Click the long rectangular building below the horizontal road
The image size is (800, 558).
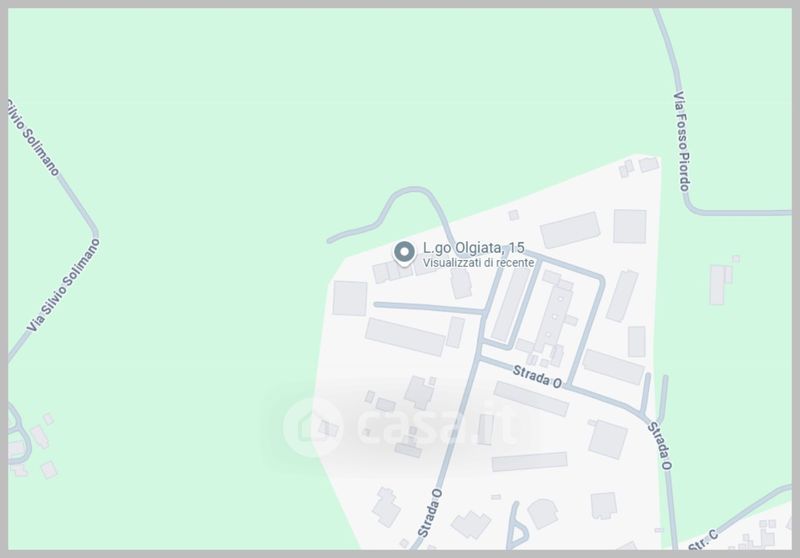coord(405,337)
